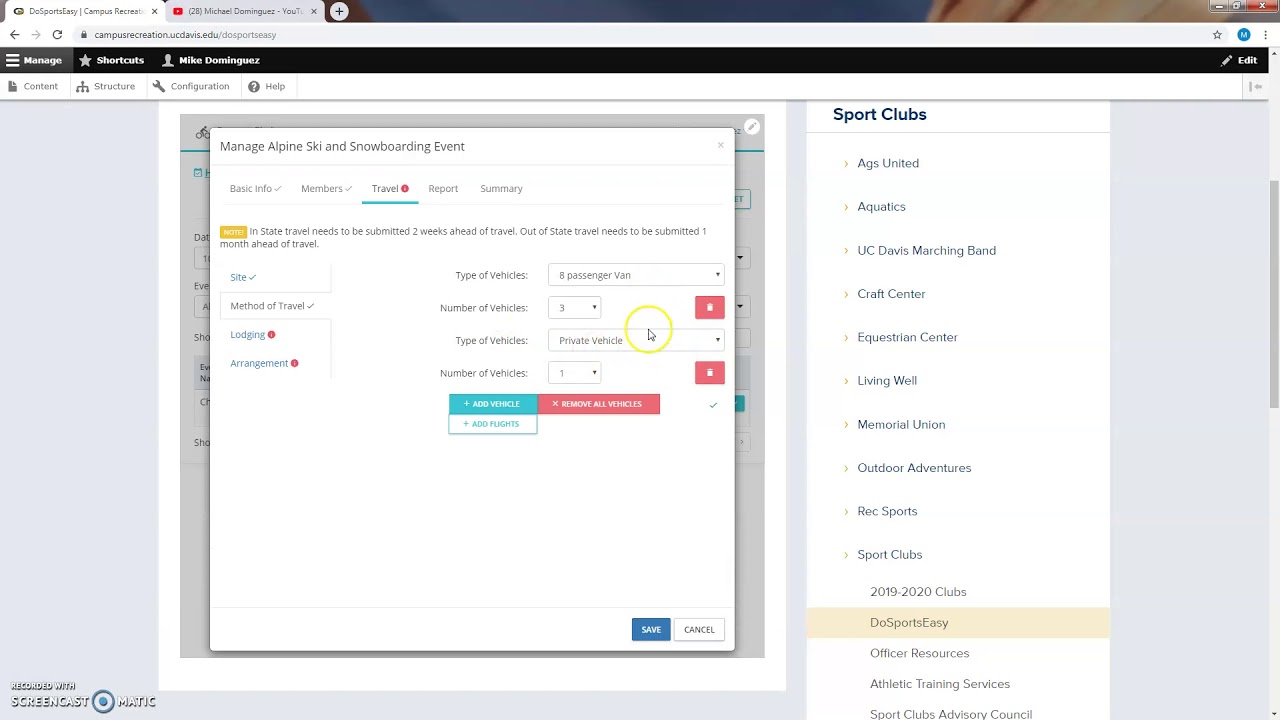Viewport: 1280px width, 720px height.
Task: Open the Lodging travel section
Action: pos(252,335)
